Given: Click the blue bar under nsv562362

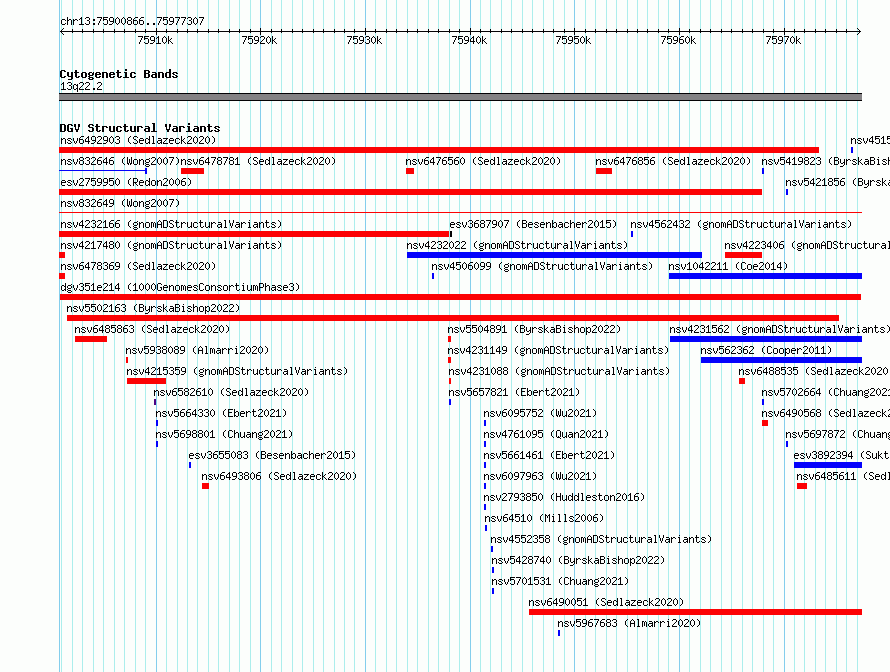Looking at the screenshot, I should coord(782,360).
